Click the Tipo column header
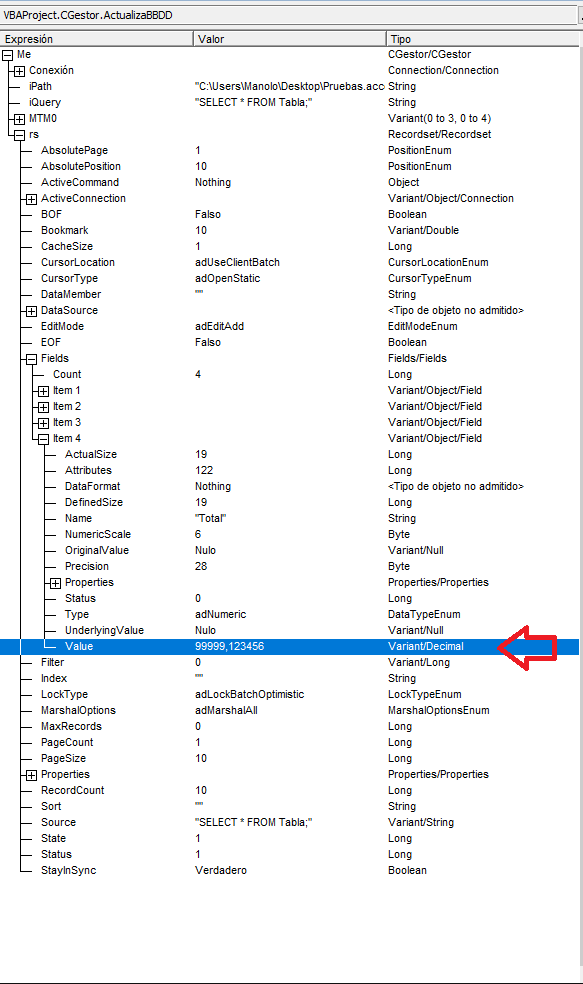583x984 pixels. (x=482, y=39)
